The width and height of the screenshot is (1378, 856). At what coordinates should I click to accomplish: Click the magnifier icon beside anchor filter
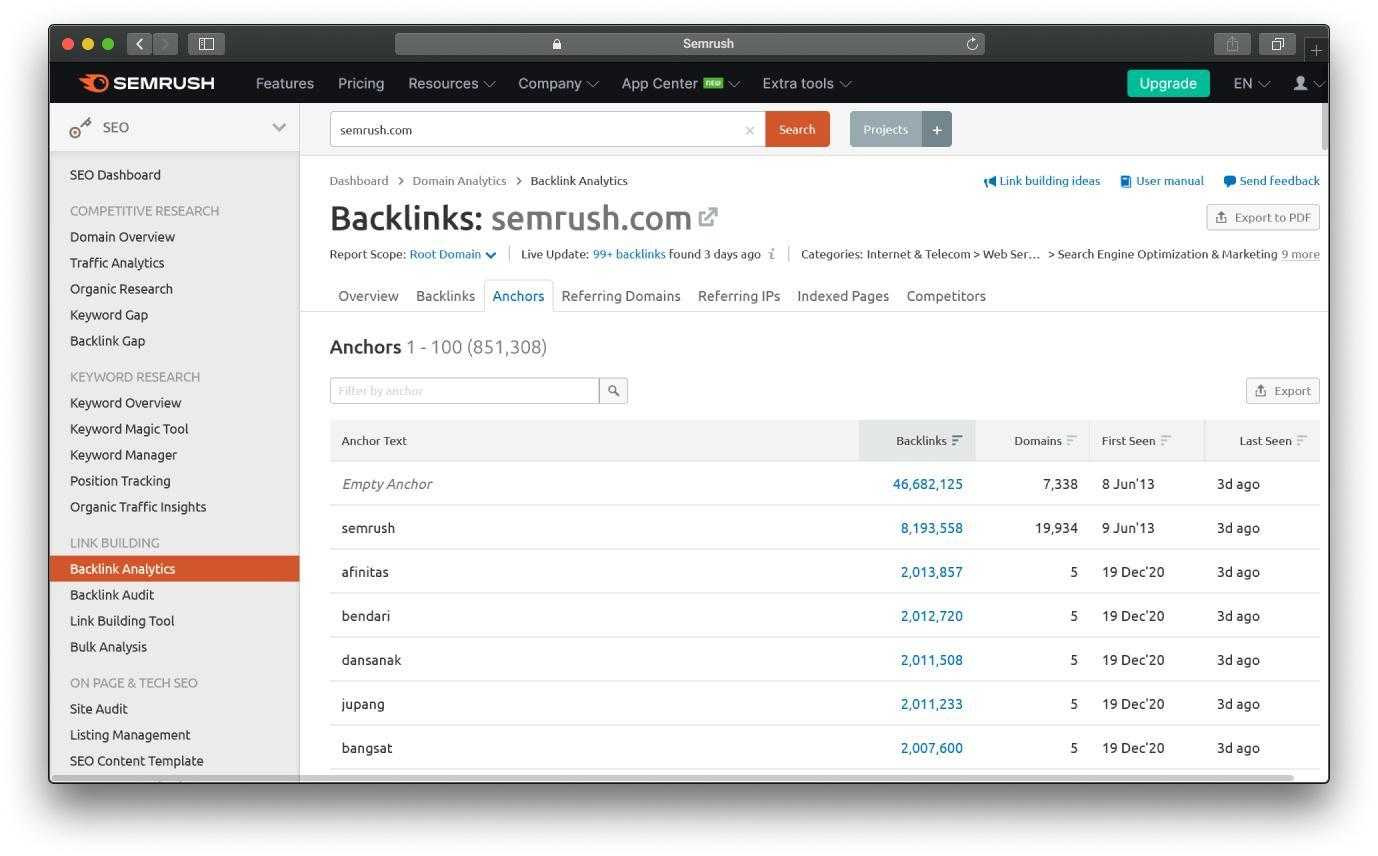coord(613,391)
